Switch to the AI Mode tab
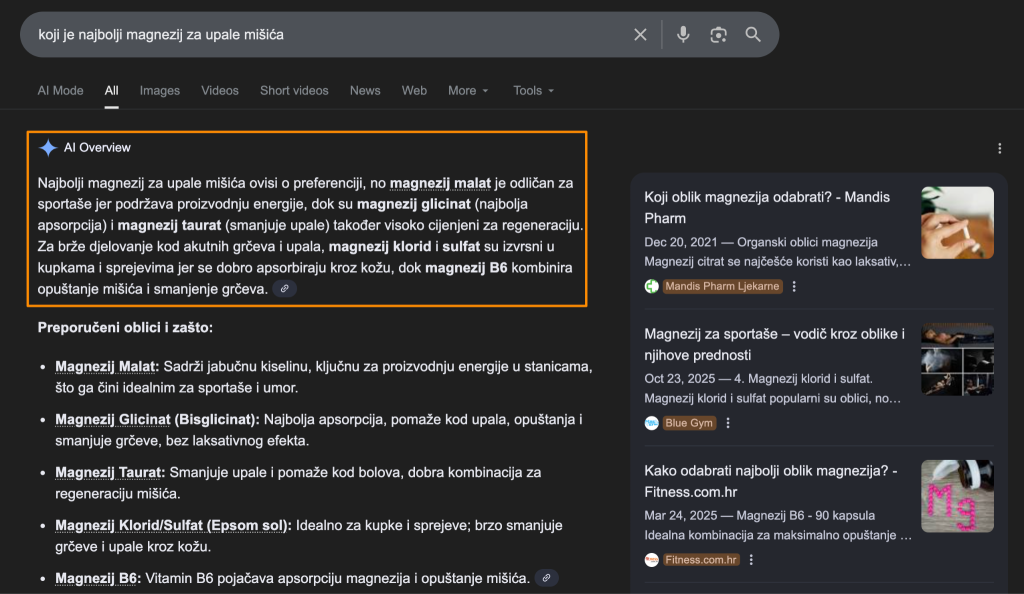1024x594 pixels. click(61, 91)
